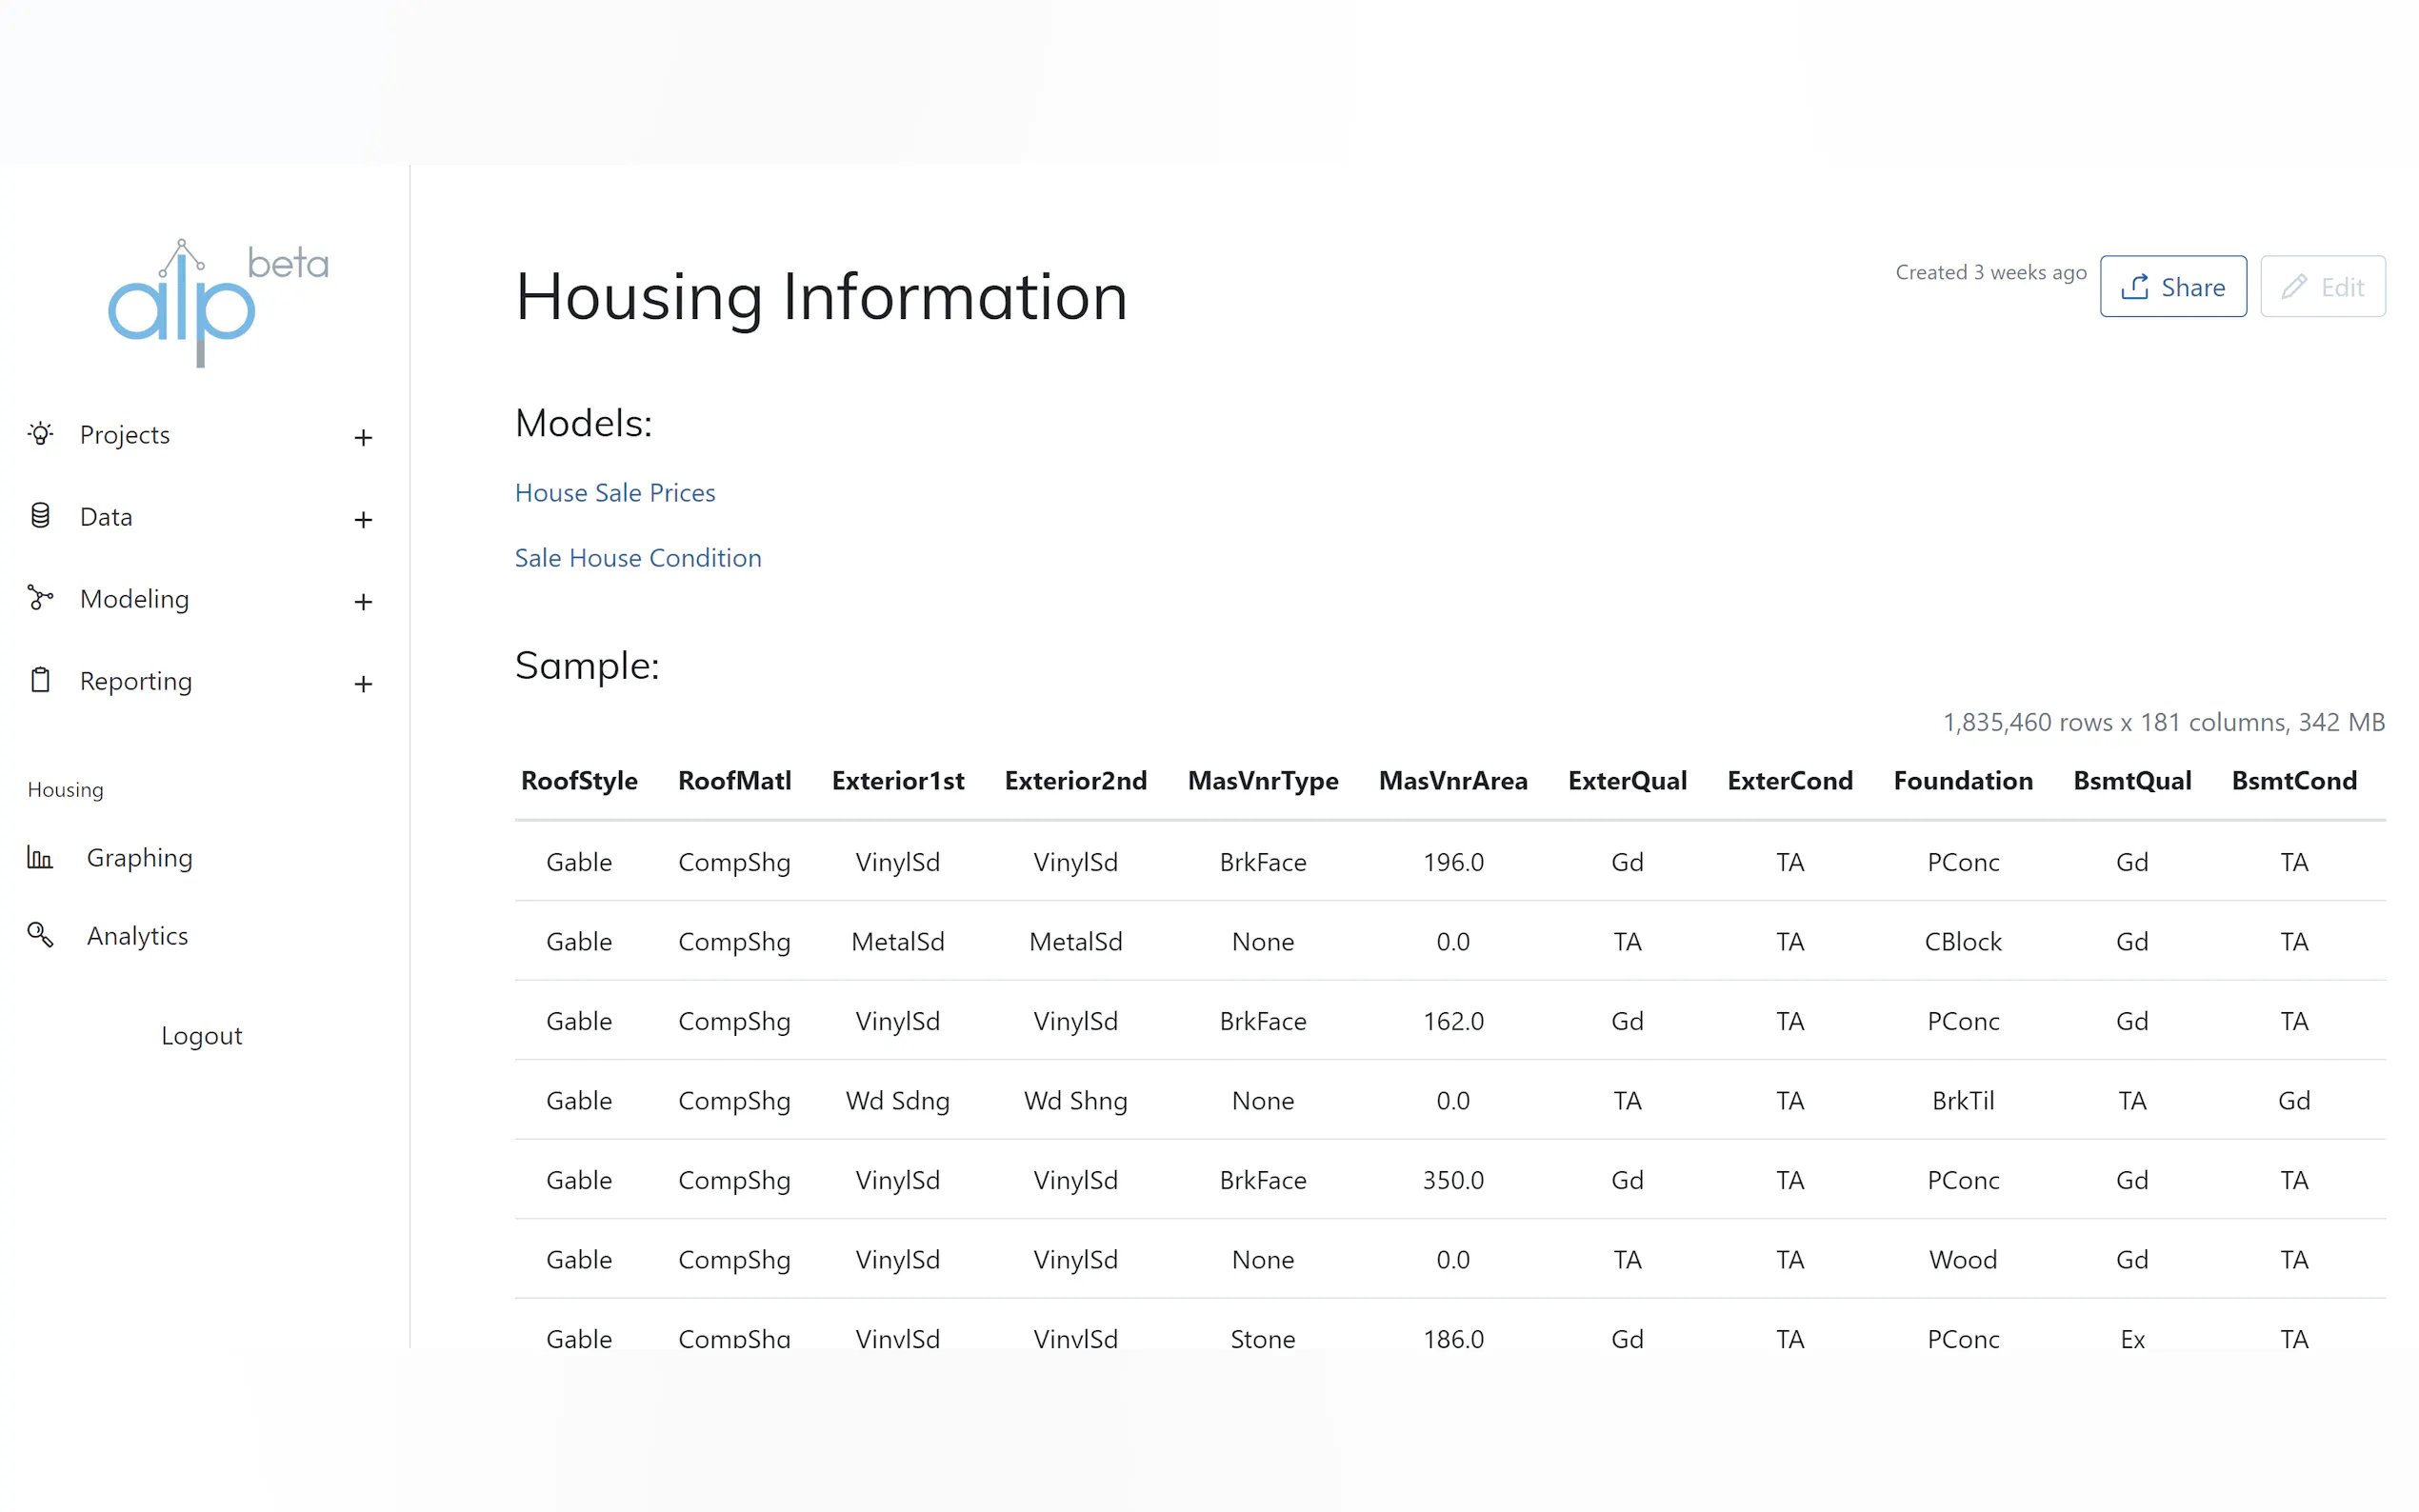Expand the Reporting section with plus
The width and height of the screenshot is (2419, 1512).
click(363, 684)
